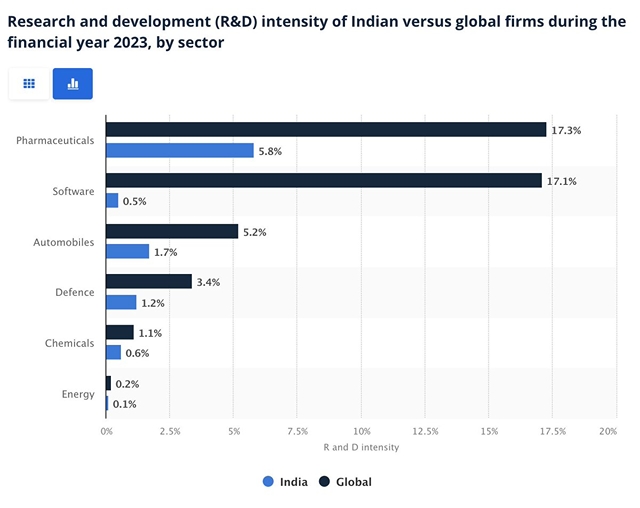Viewport: 640px width, 508px height.
Task: Click the India blue legend dot
Action: click(x=268, y=482)
